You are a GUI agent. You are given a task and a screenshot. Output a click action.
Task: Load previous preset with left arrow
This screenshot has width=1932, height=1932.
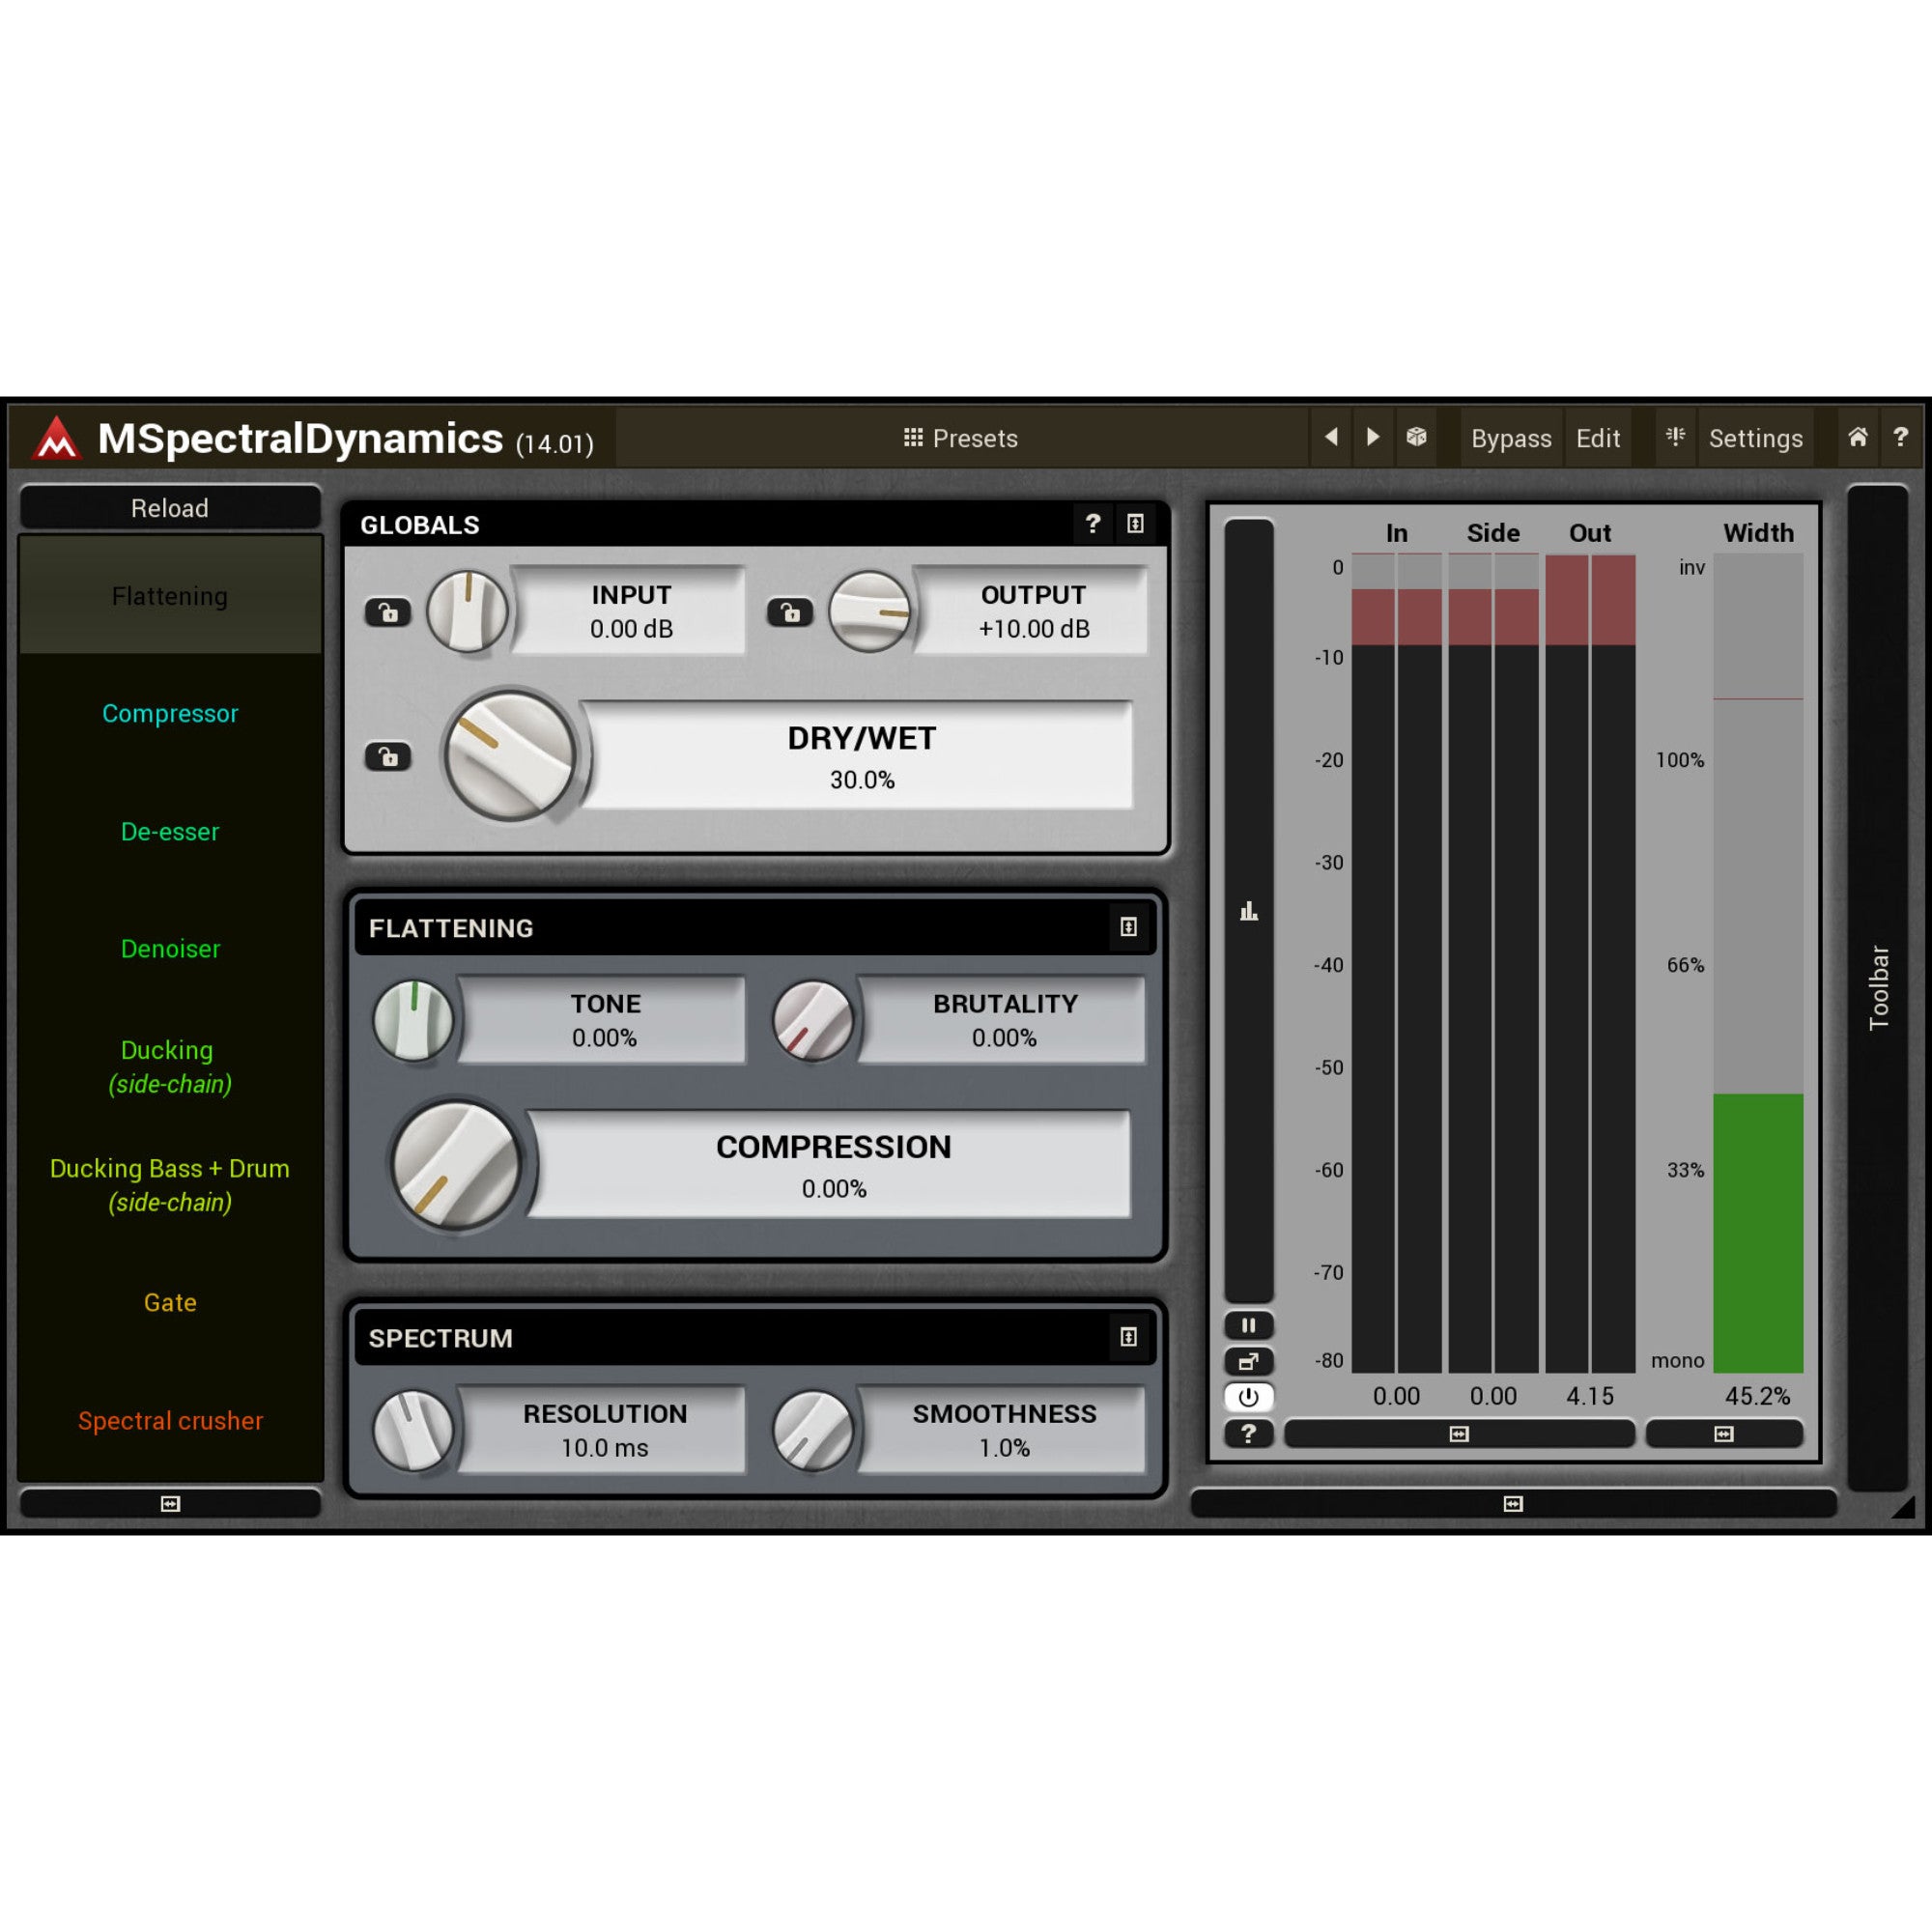pyautogui.click(x=1331, y=437)
